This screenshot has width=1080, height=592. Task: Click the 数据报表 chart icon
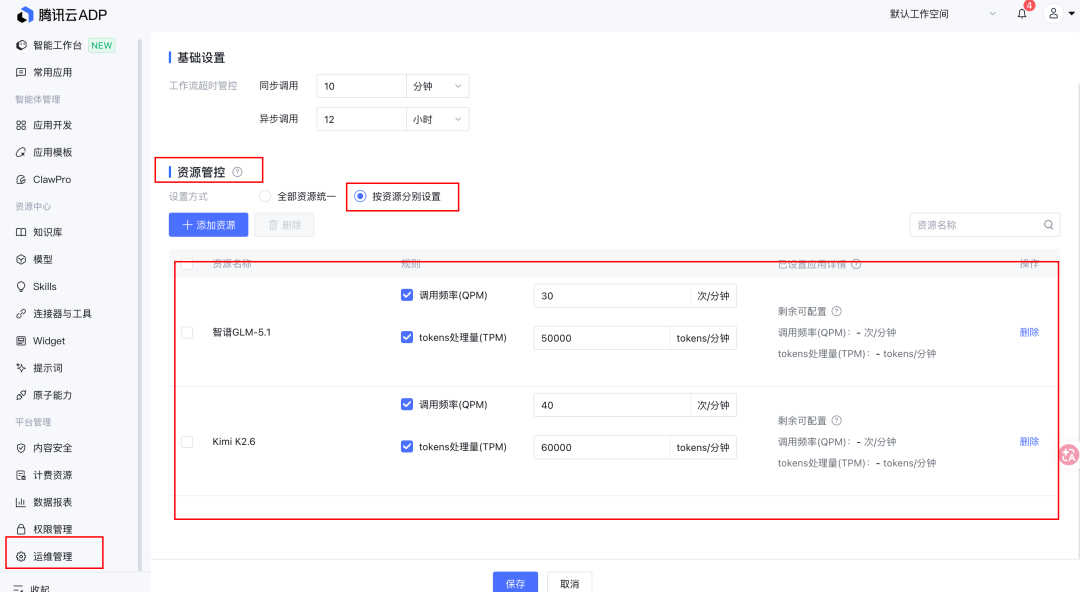tap(21, 502)
